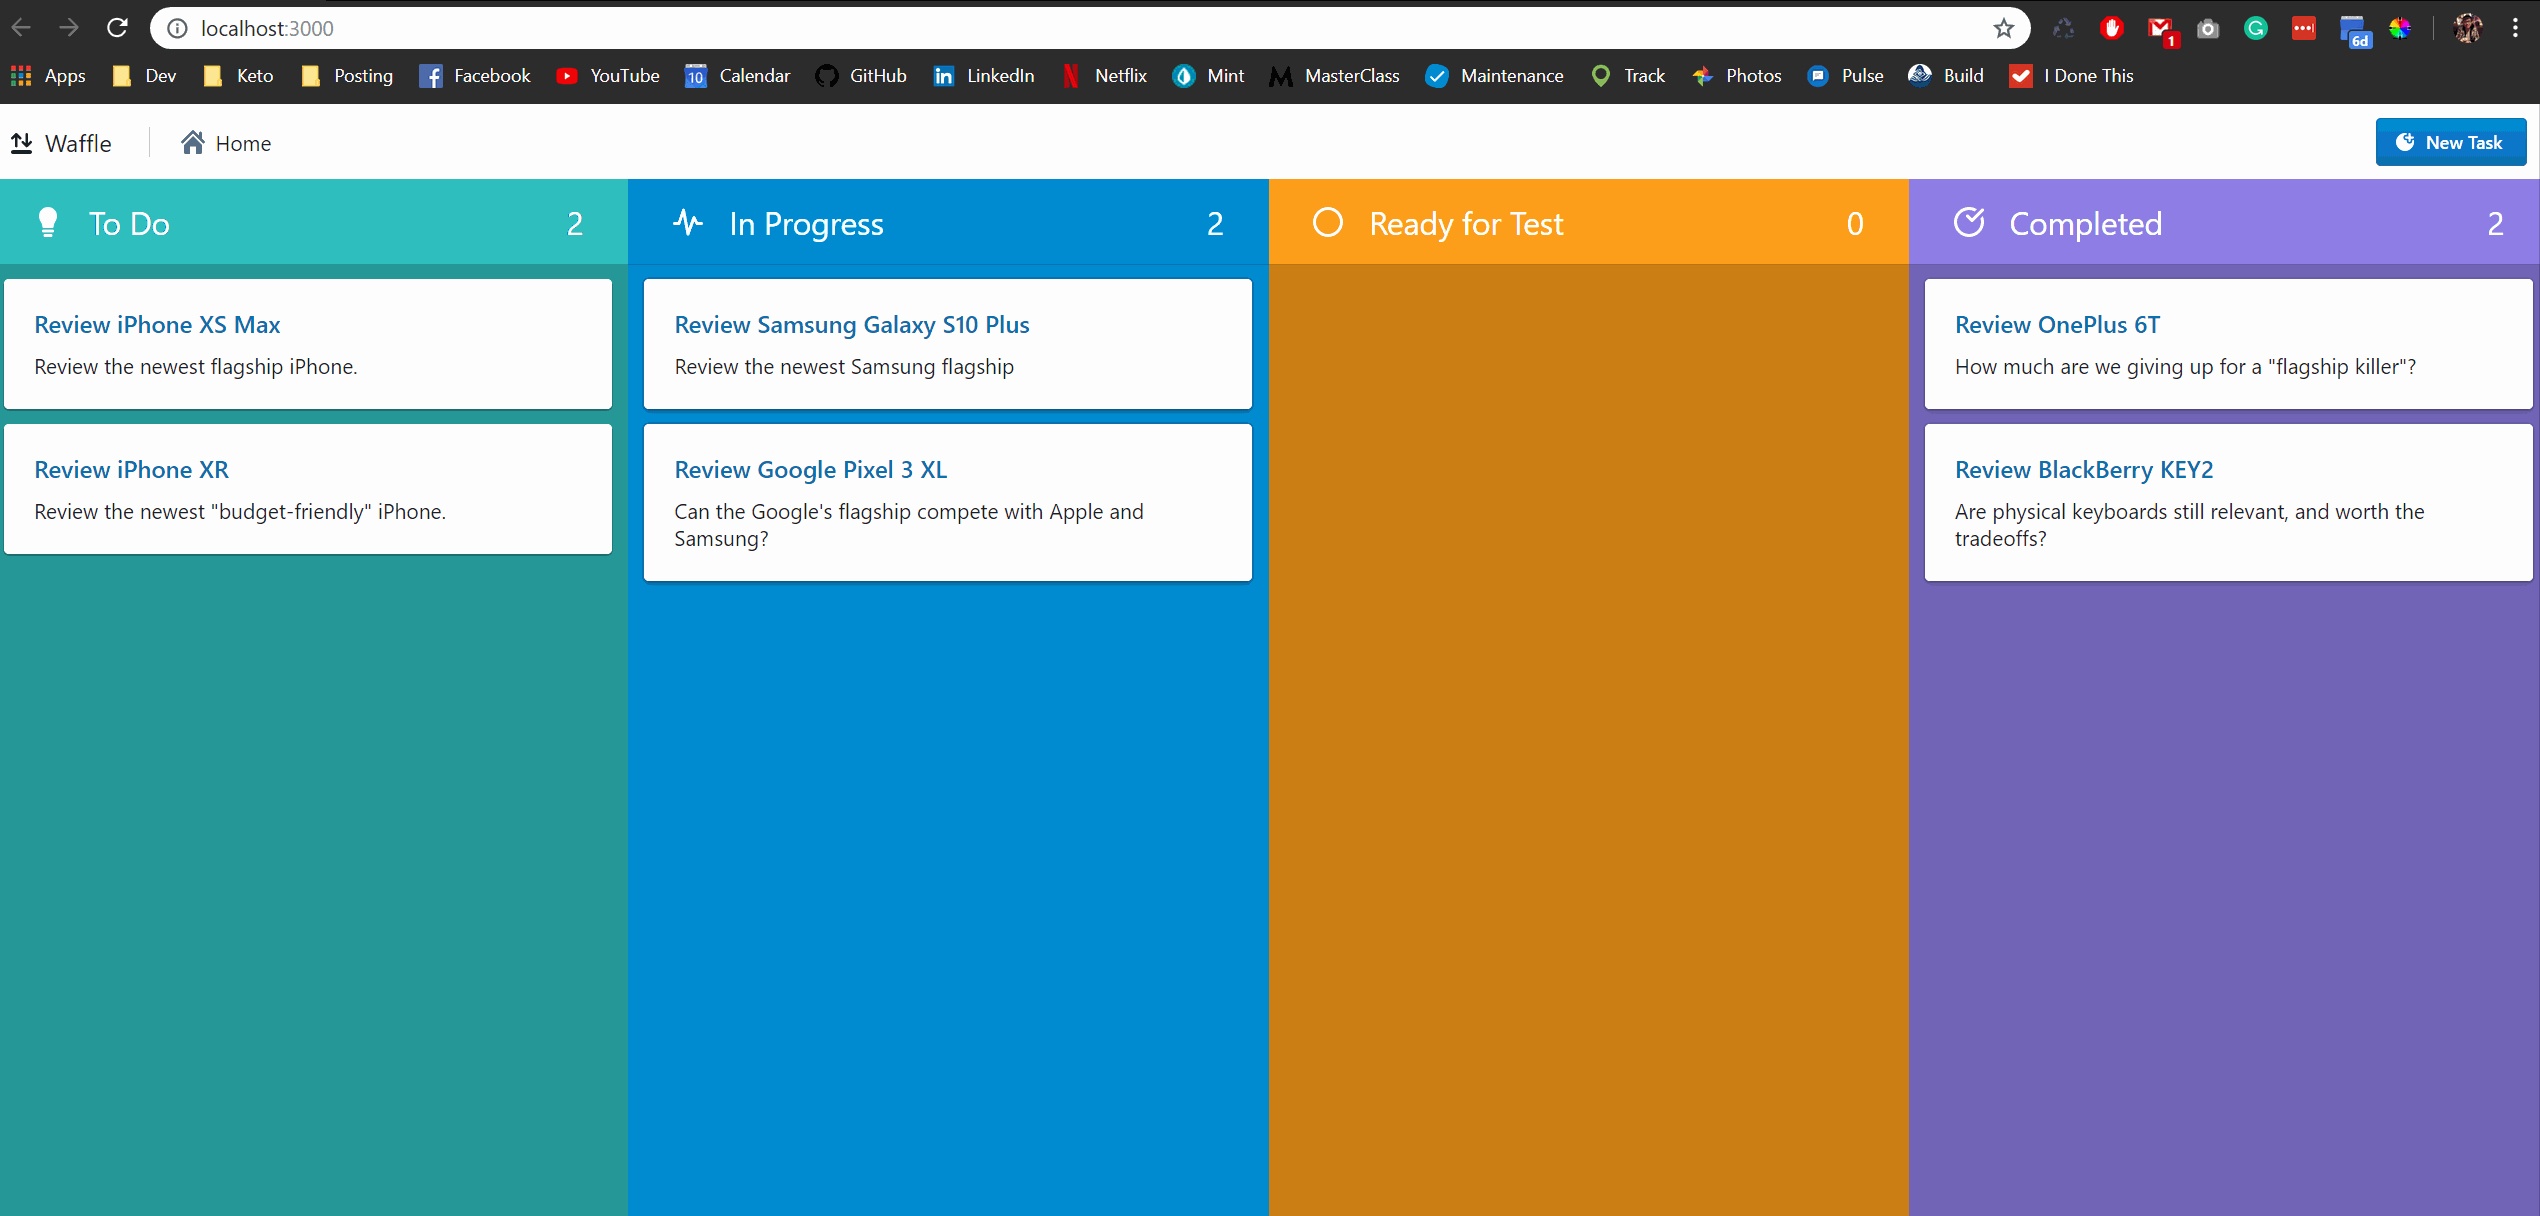
Task: Select the Review Google Pixel 3 XL card
Action: pos(947,502)
